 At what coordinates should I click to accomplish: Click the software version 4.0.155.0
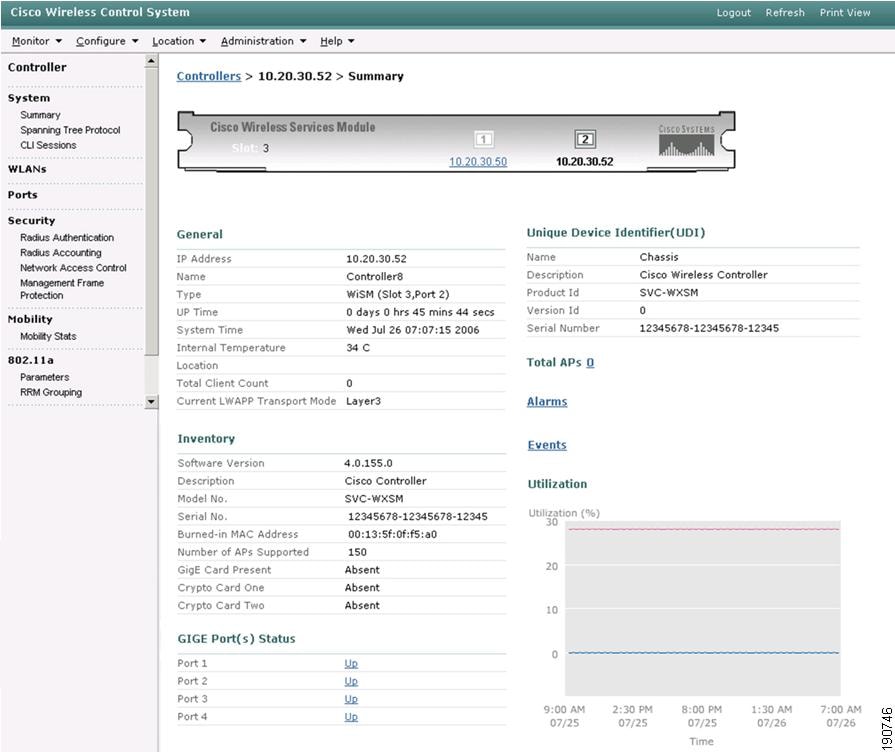[368, 463]
